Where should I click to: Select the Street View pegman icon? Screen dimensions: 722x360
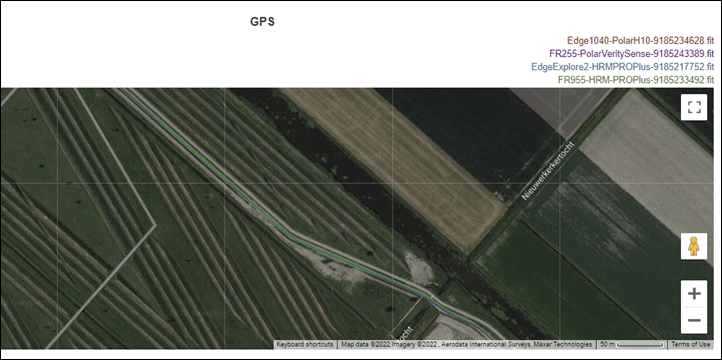coord(694,246)
